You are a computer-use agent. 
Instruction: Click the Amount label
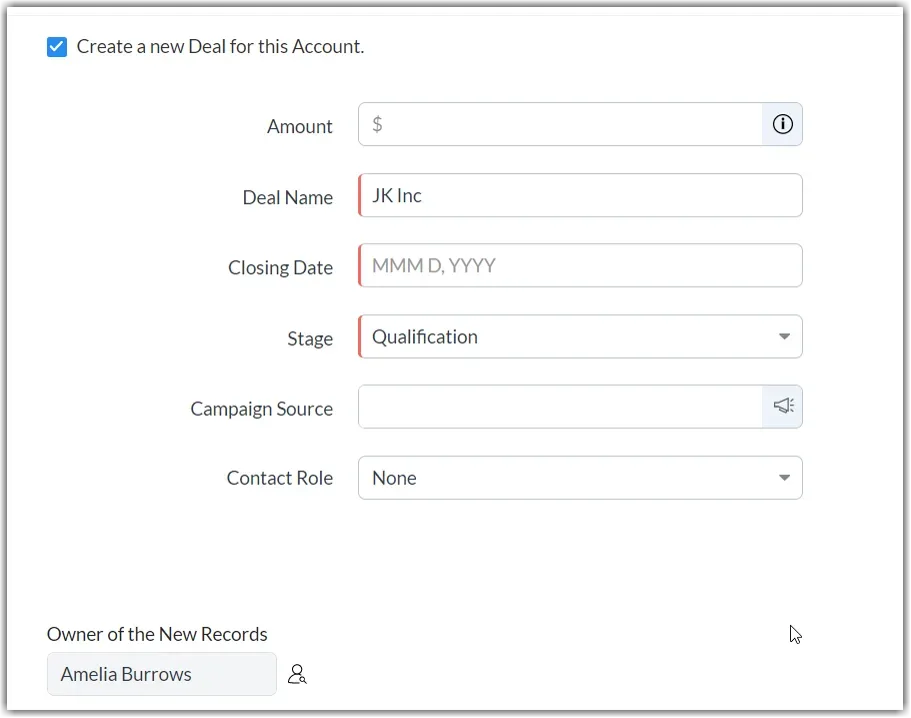pyautogui.click(x=299, y=127)
